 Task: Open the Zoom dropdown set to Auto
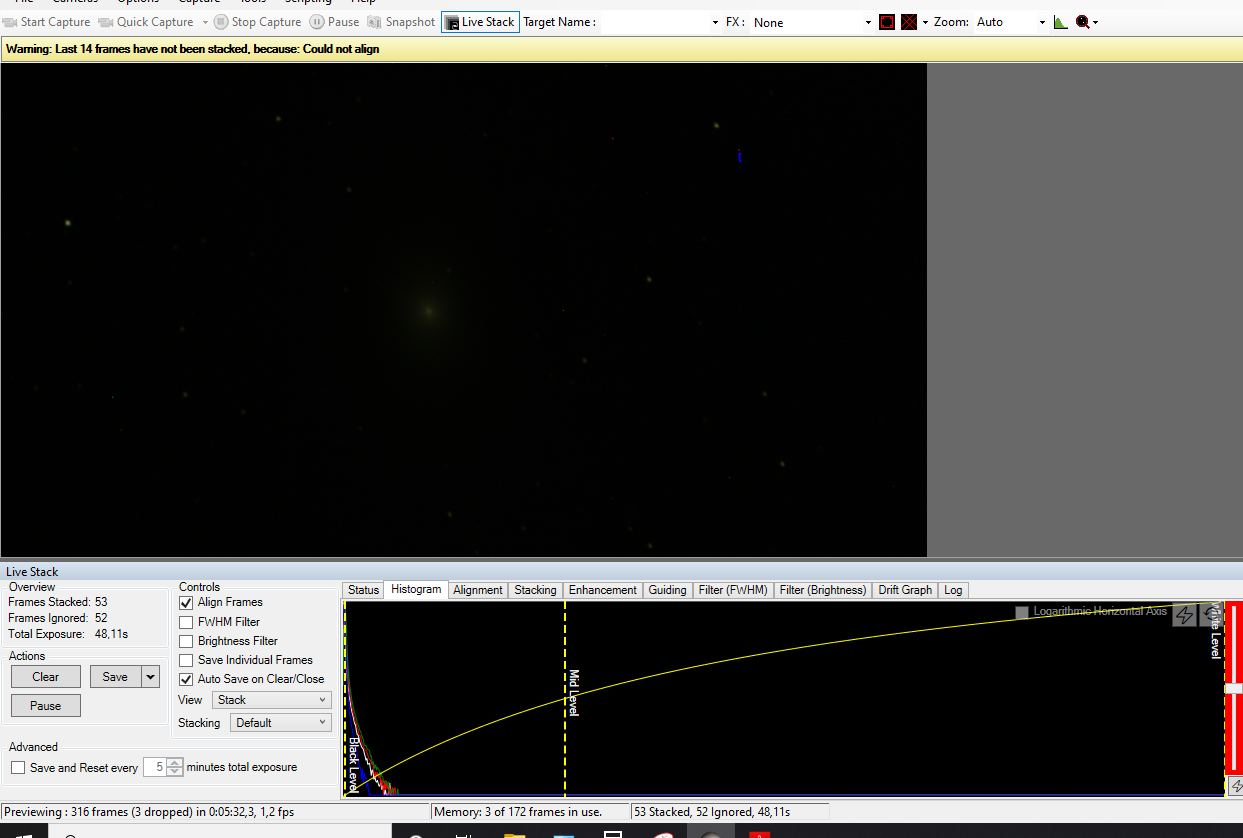(1010, 22)
